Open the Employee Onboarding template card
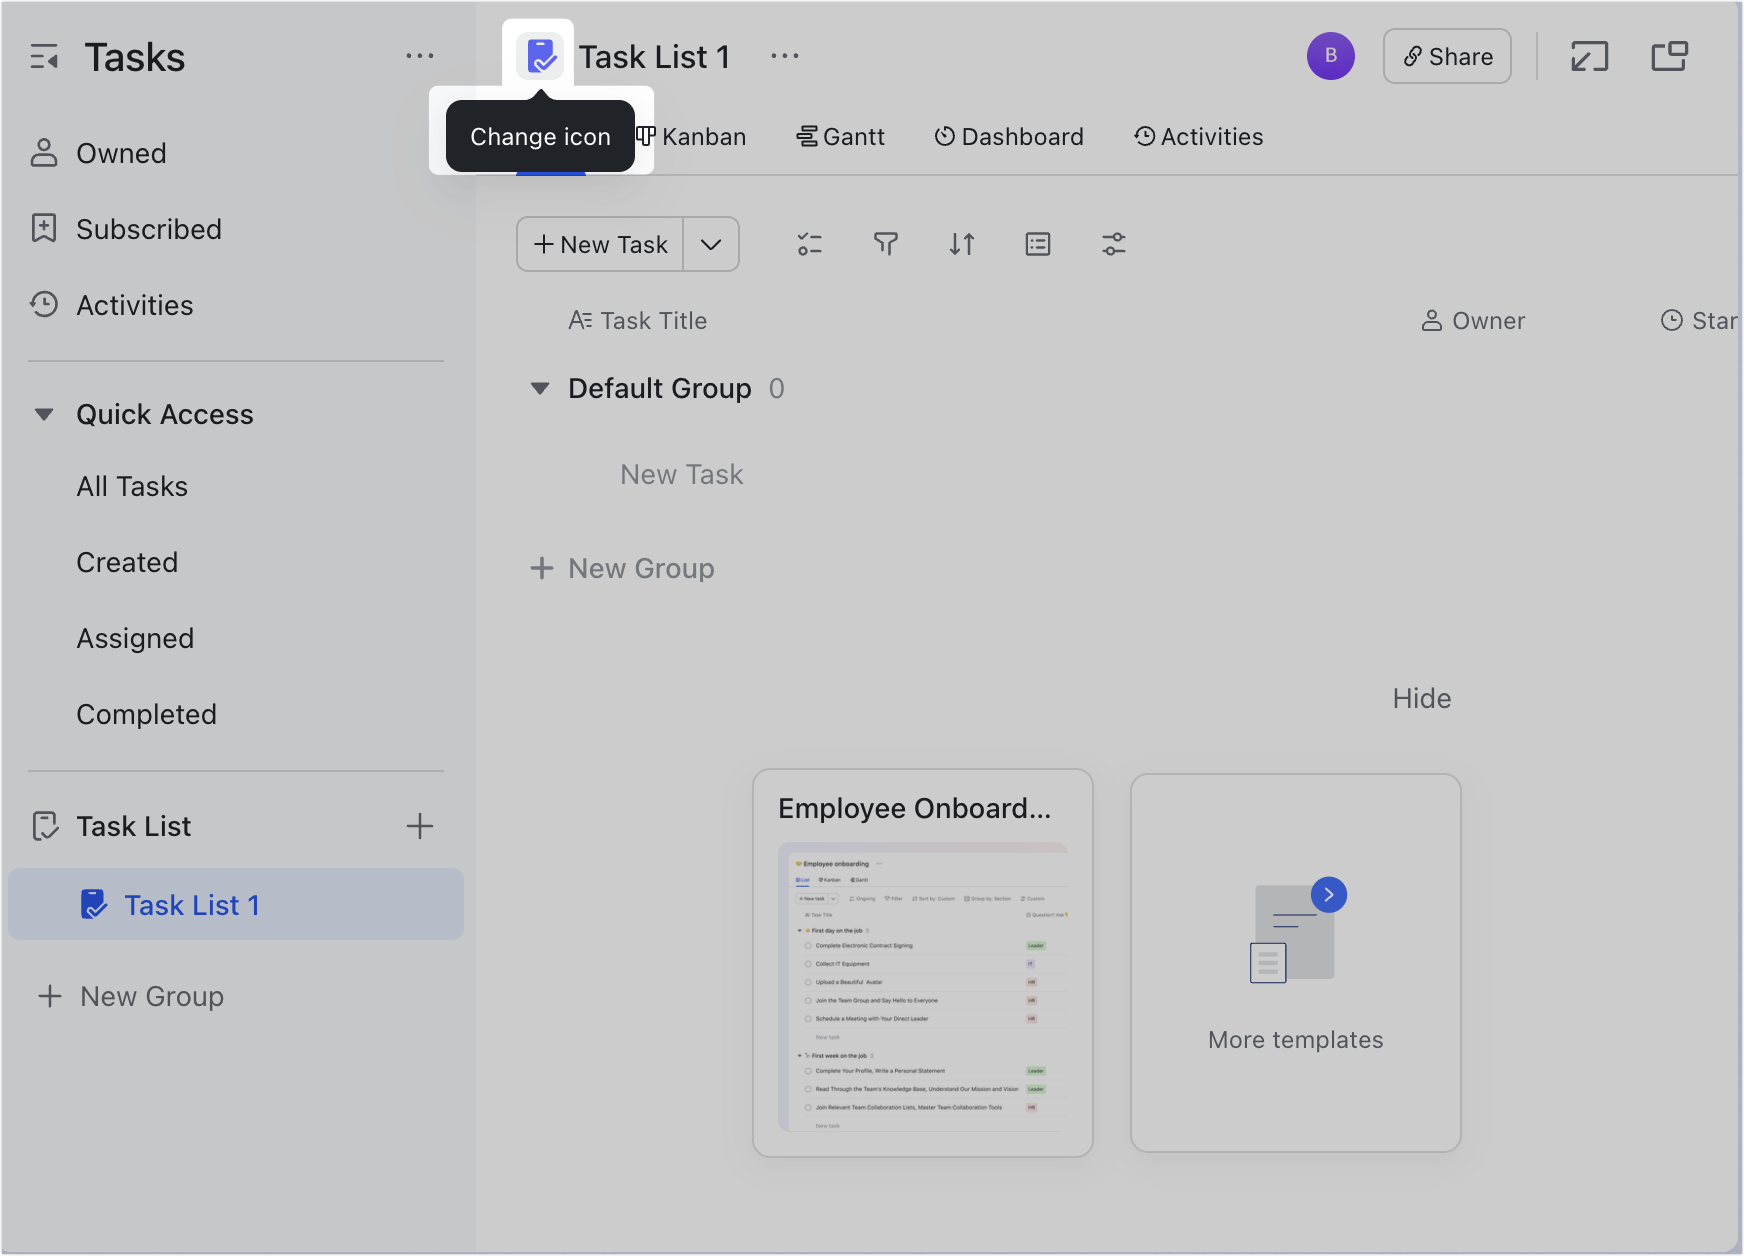This screenshot has width=1744, height=1256. point(923,963)
